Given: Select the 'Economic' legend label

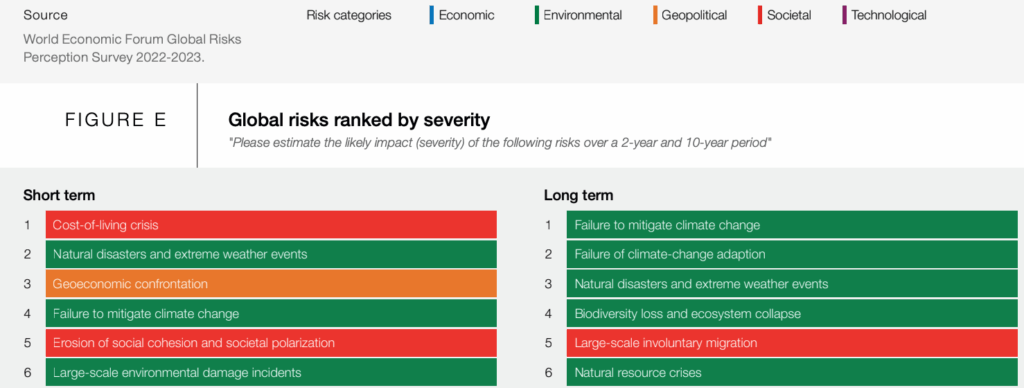Looking at the screenshot, I should tap(466, 15).
